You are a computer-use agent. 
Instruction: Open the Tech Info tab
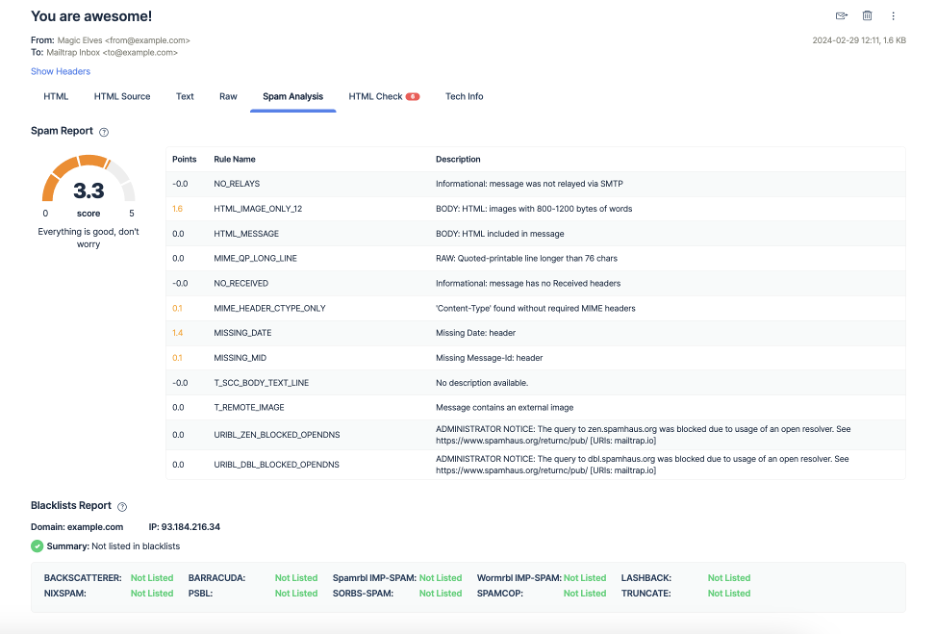pos(463,96)
